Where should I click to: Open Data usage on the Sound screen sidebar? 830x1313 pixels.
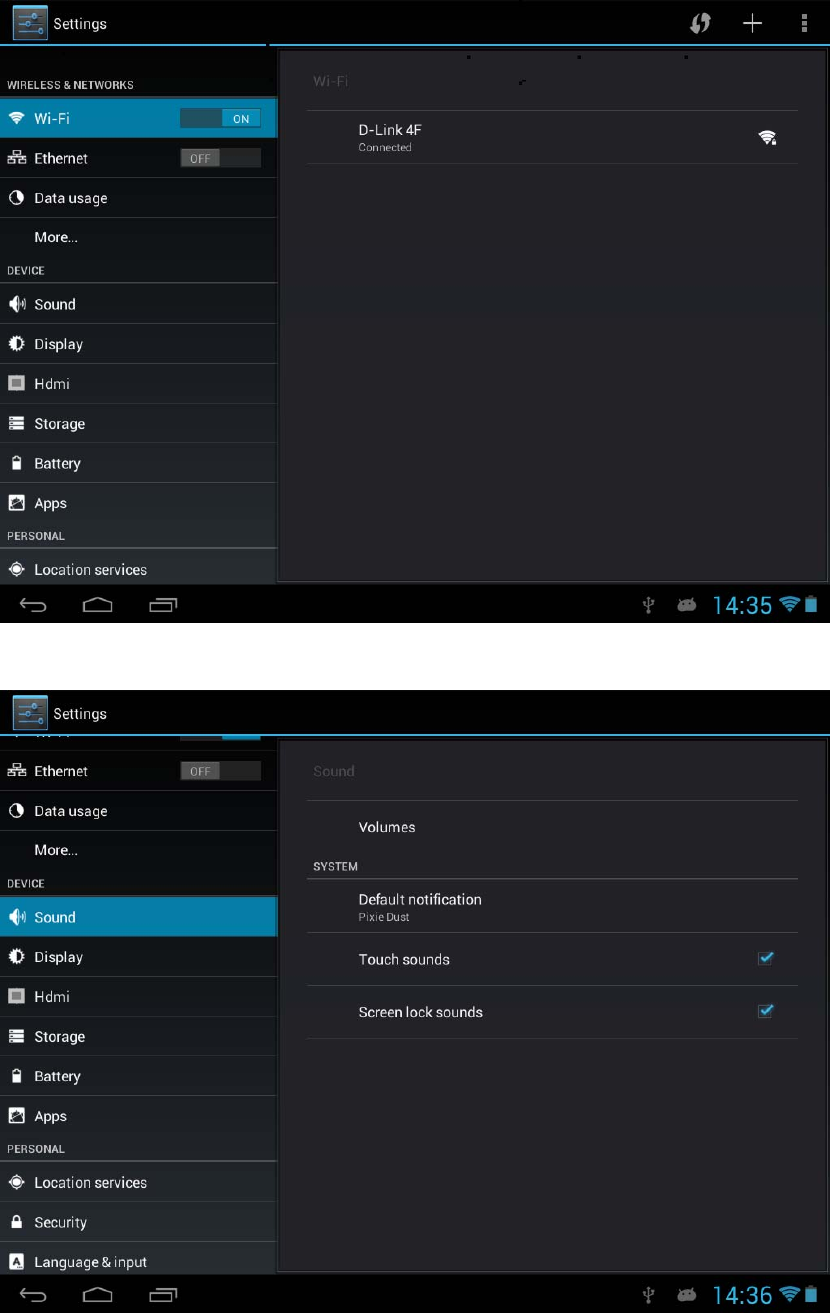138,811
